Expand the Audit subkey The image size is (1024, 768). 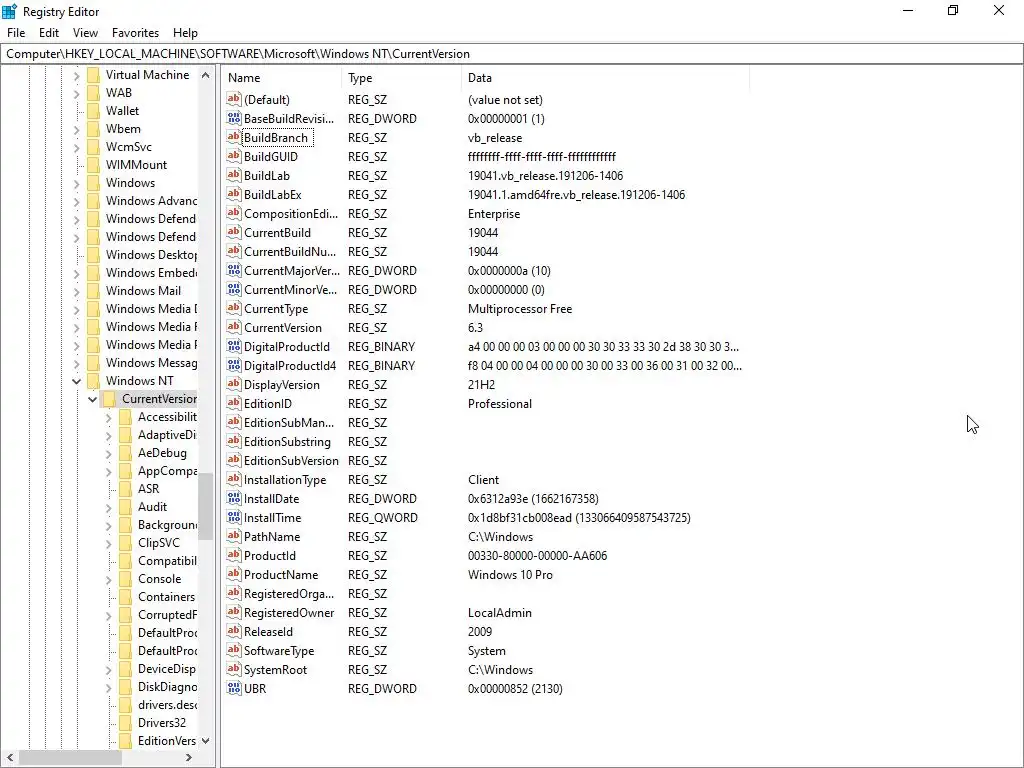[108, 507]
